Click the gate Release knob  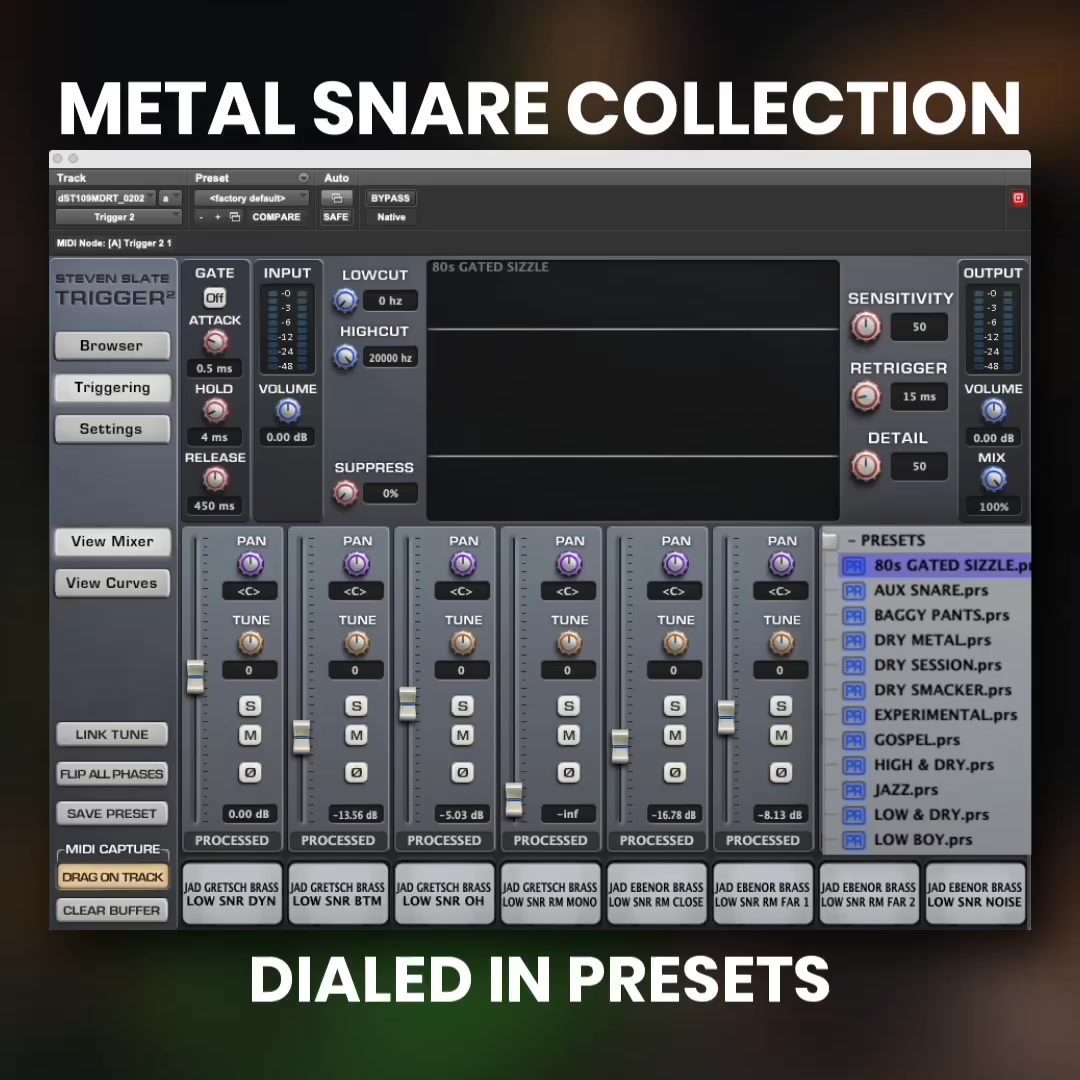pos(216,479)
